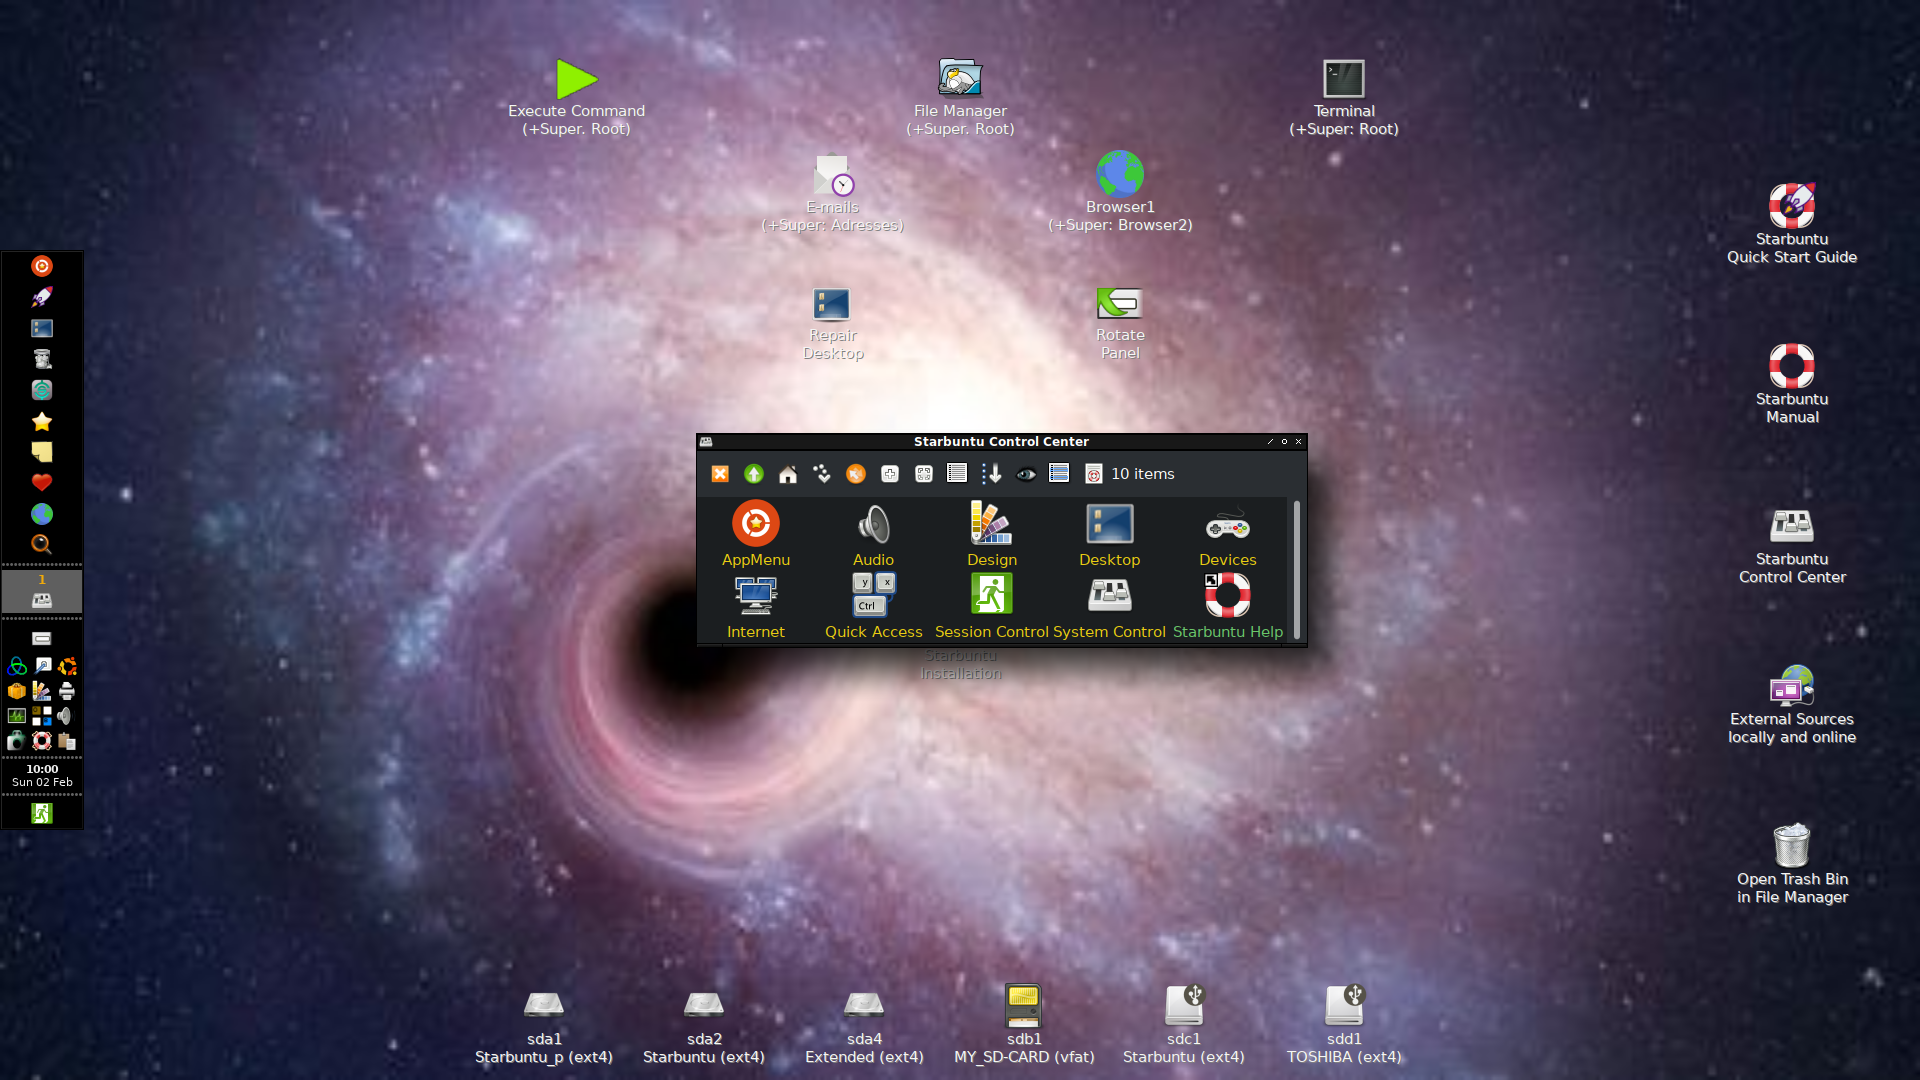Open the Internet category

pos(755,596)
